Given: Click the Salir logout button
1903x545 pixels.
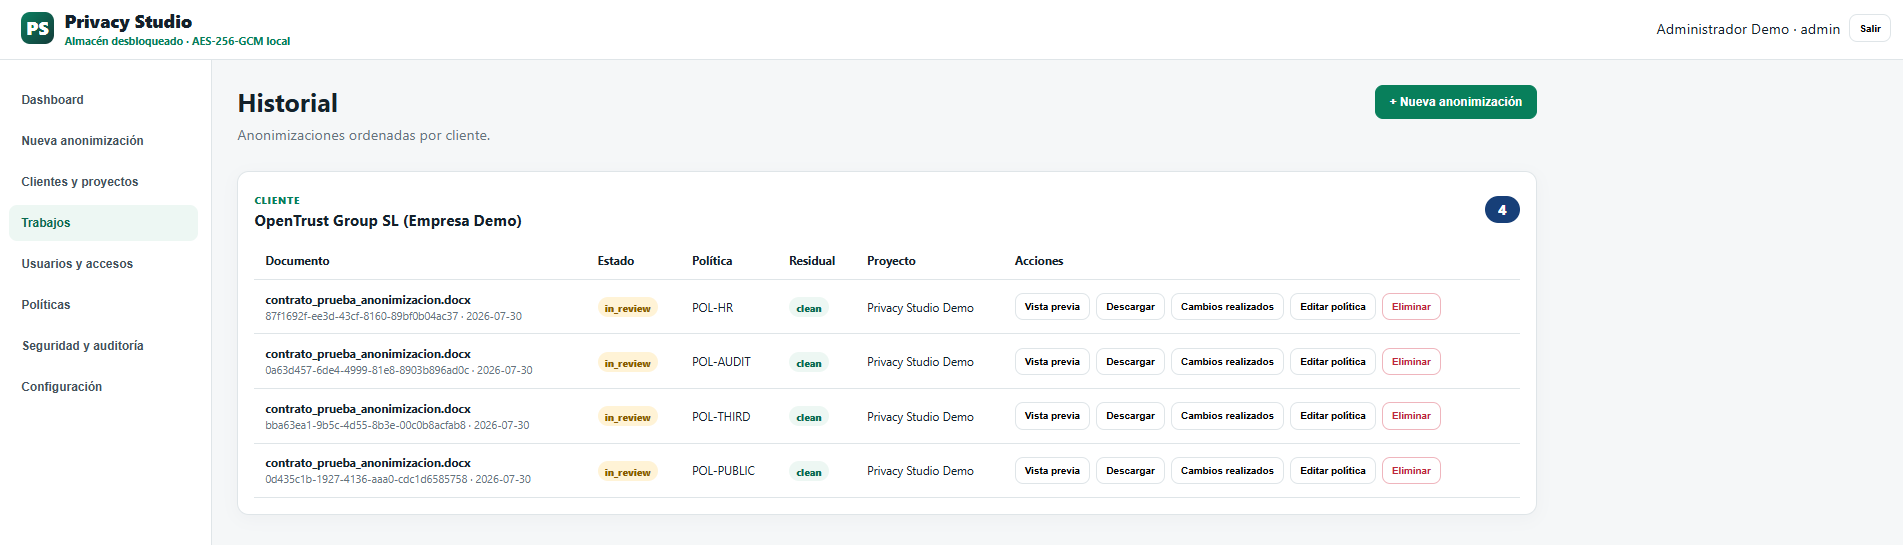Looking at the screenshot, I should pos(1870,29).
